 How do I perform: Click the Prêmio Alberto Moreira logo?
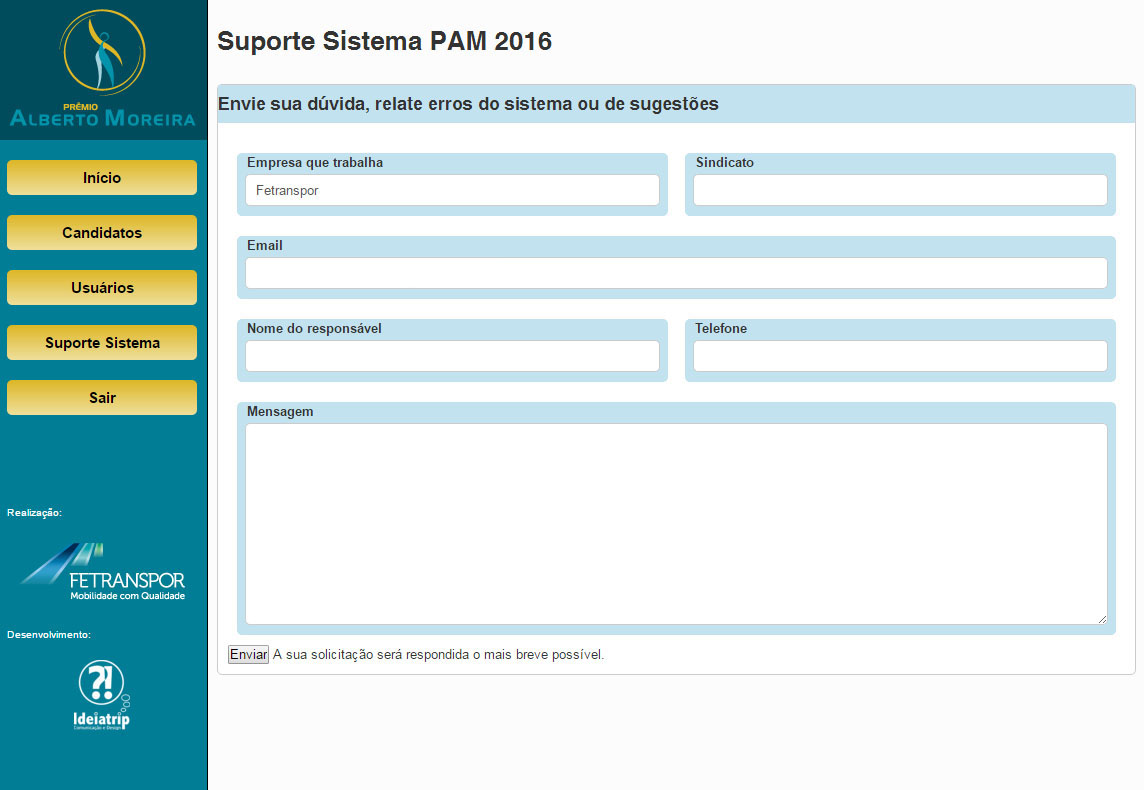102,70
